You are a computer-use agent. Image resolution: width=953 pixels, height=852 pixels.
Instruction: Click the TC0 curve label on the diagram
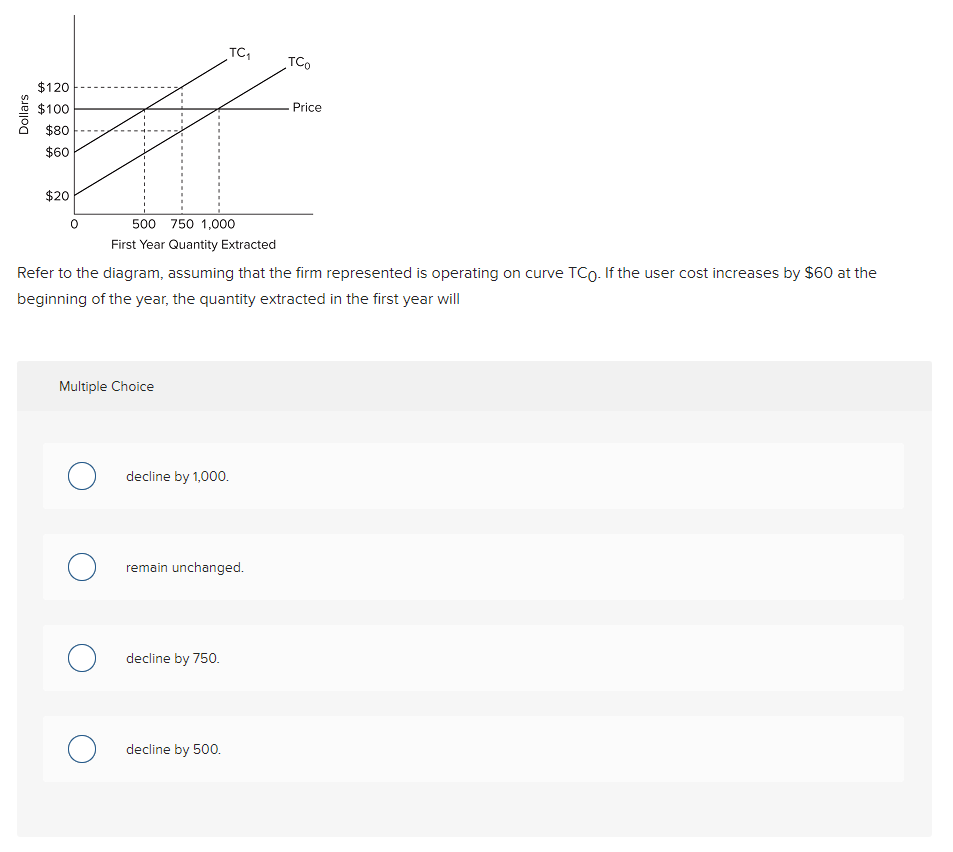coord(296,61)
